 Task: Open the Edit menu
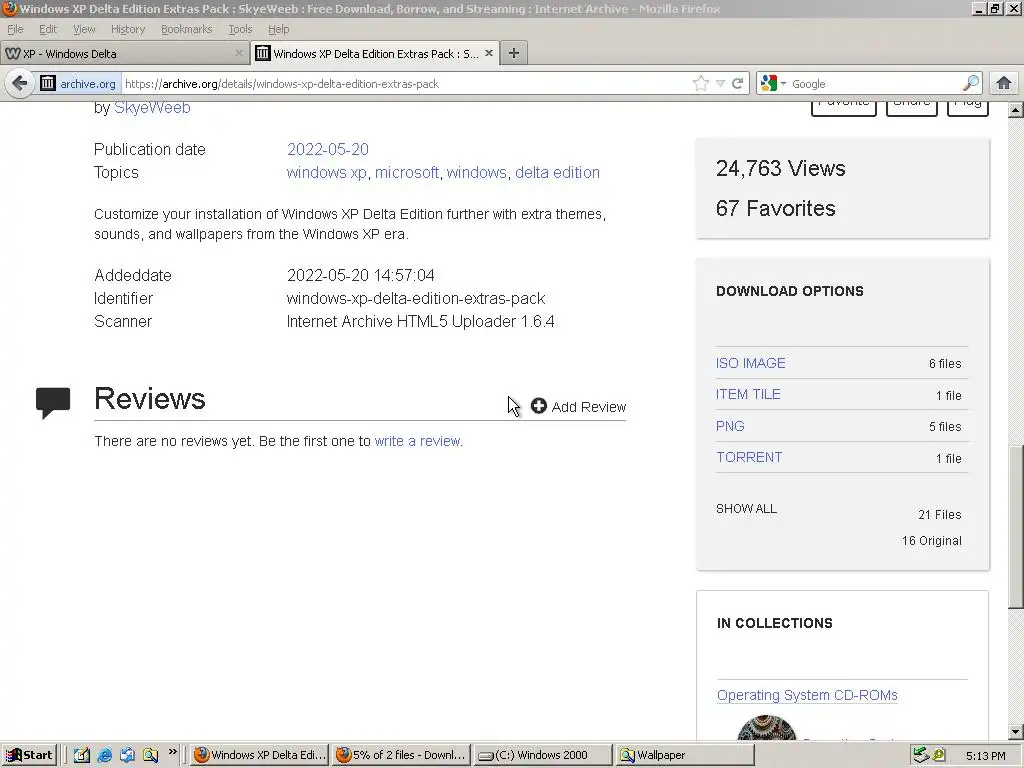pyautogui.click(x=48, y=29)
